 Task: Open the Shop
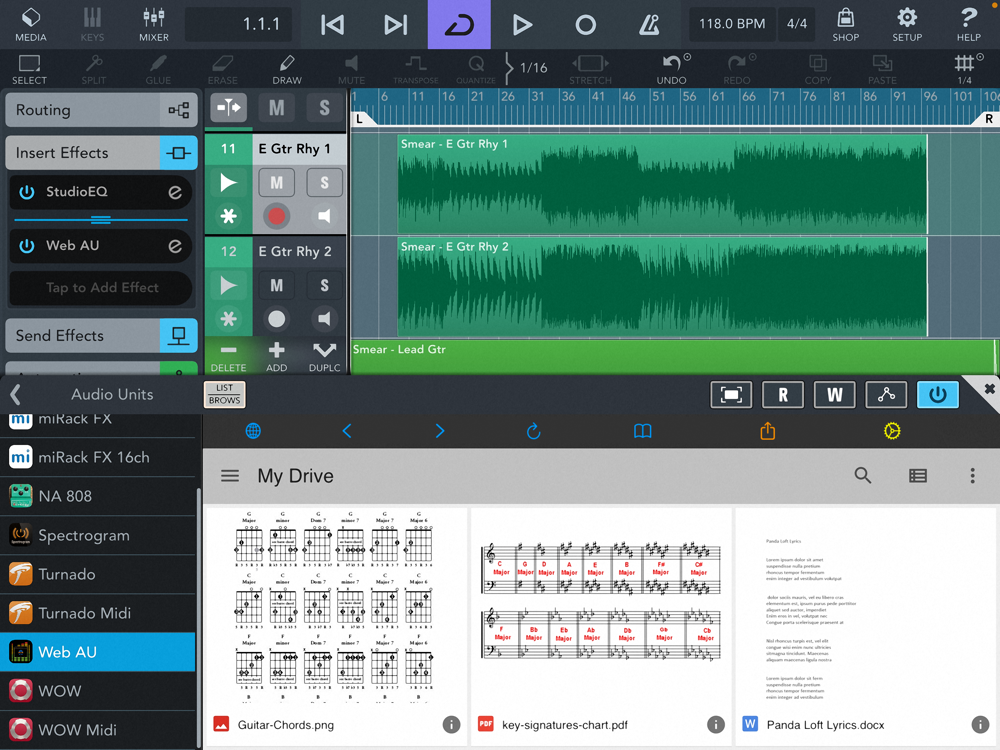click(x=846, y=25)
